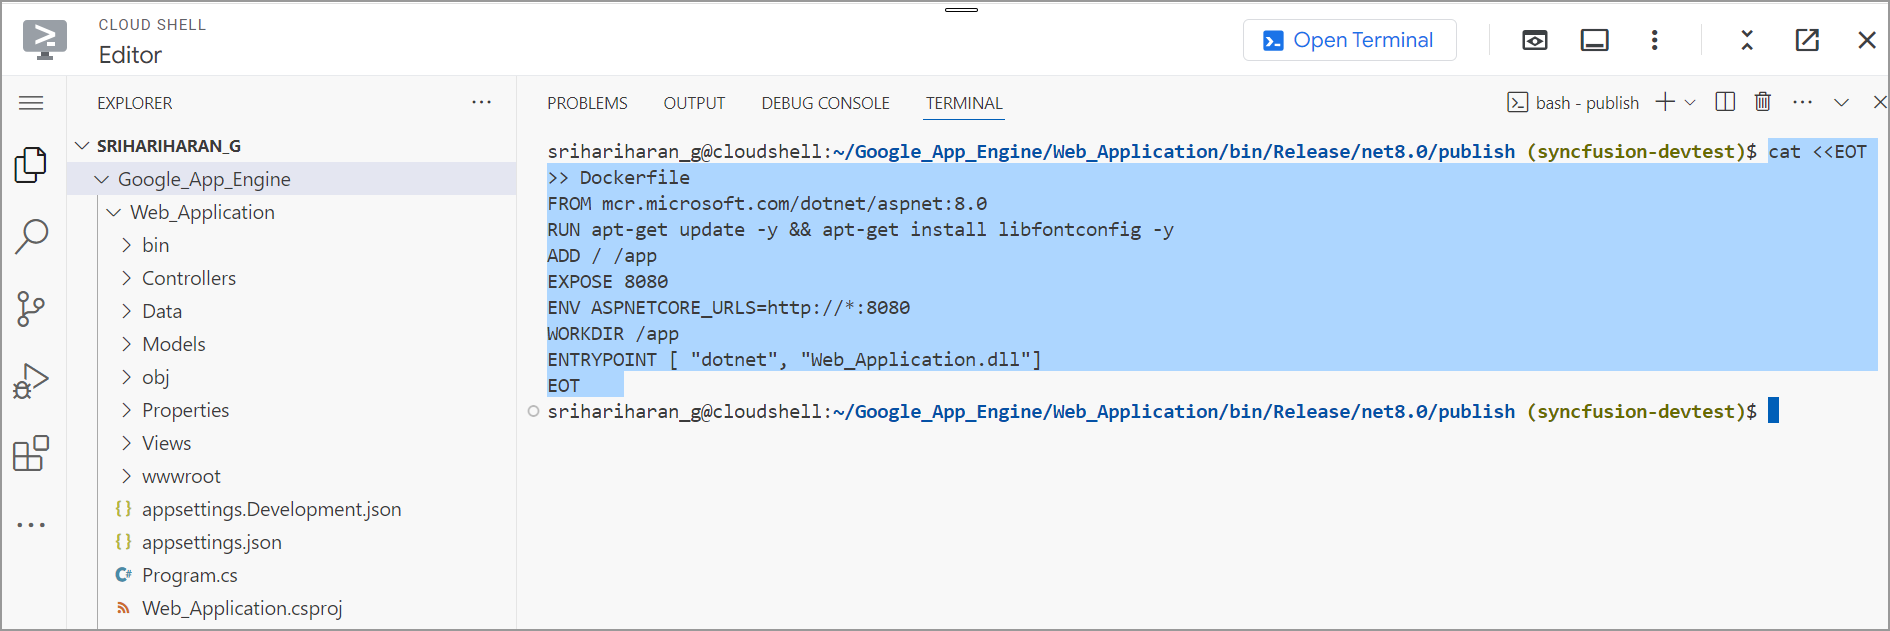Click the terminal prompt cursor line
The height and width of the screenshot is (631, 1890).
(1163, 411)
